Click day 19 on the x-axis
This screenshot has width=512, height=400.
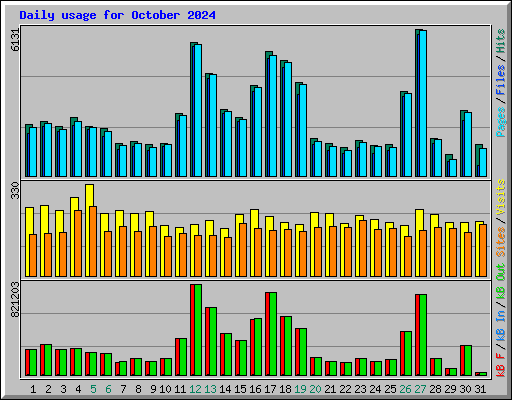pos(300,389)
